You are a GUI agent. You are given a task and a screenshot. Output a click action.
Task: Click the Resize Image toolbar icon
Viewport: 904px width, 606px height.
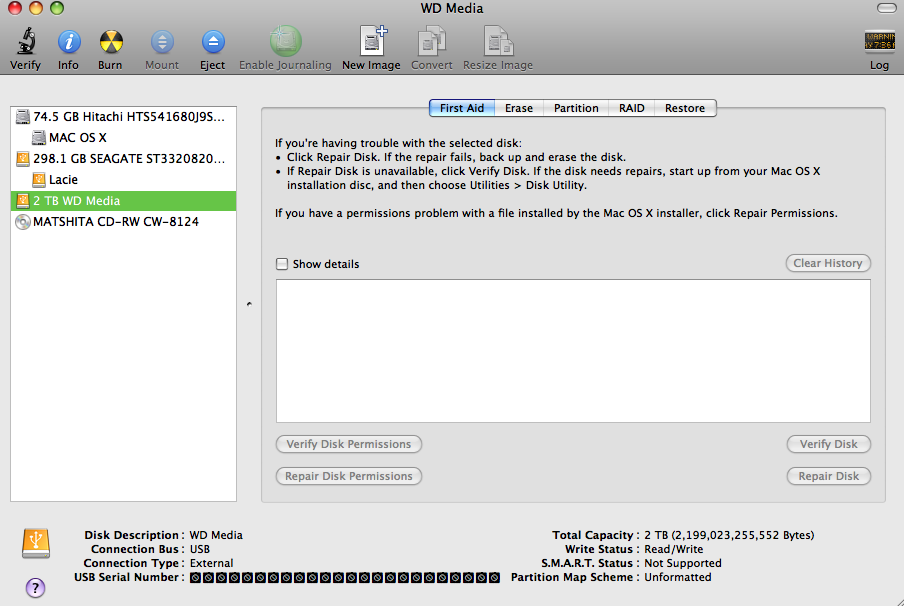point(498,42)
